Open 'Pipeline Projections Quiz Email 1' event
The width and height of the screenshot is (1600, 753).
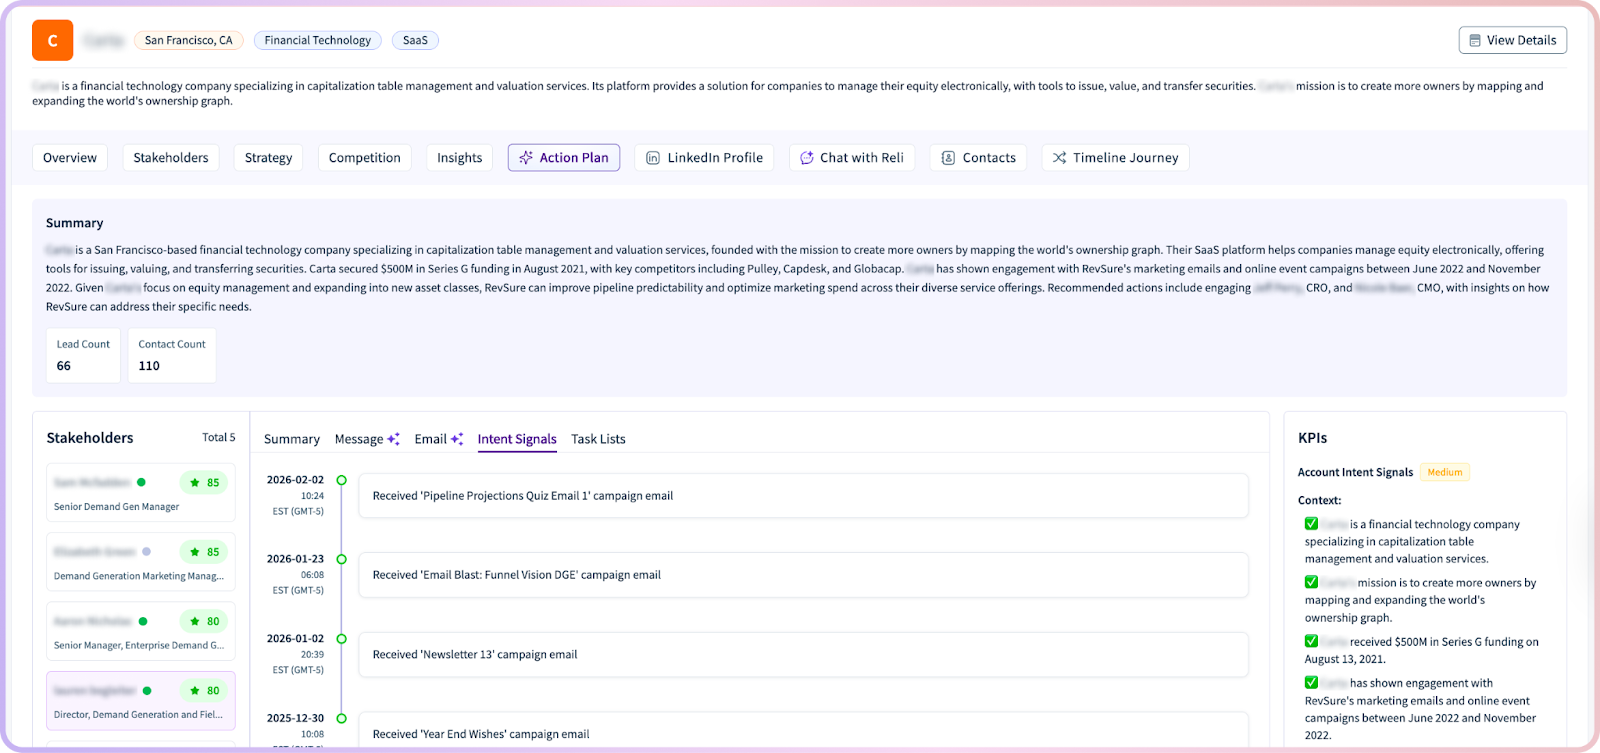[x=803, y=496]
